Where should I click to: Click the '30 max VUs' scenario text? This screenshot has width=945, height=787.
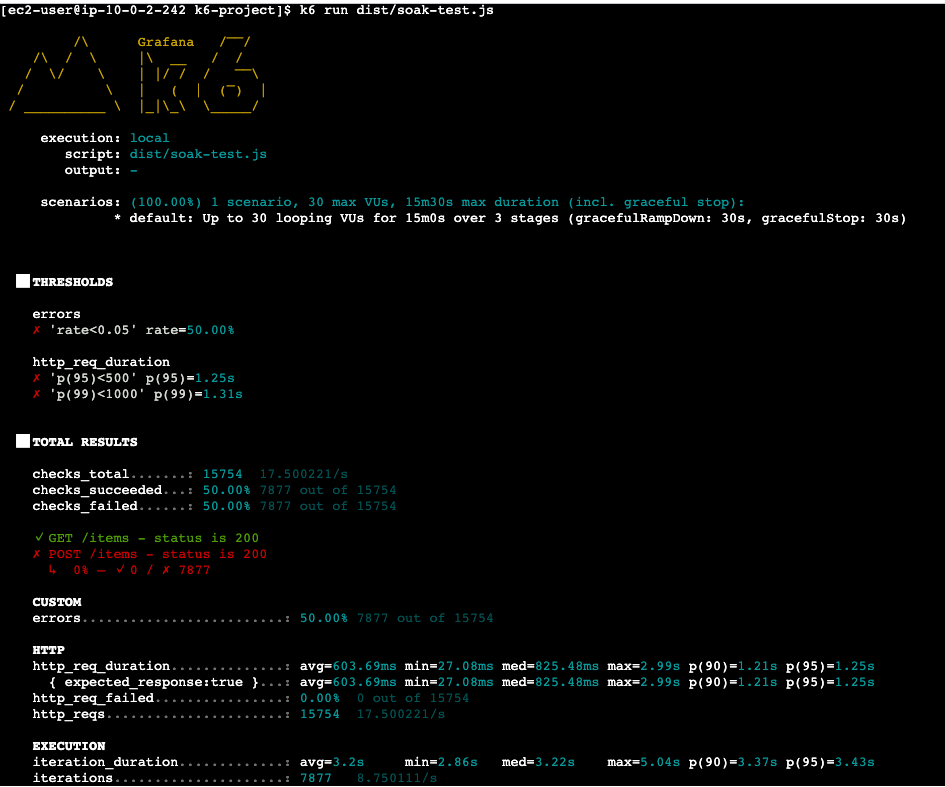[352, 202]
